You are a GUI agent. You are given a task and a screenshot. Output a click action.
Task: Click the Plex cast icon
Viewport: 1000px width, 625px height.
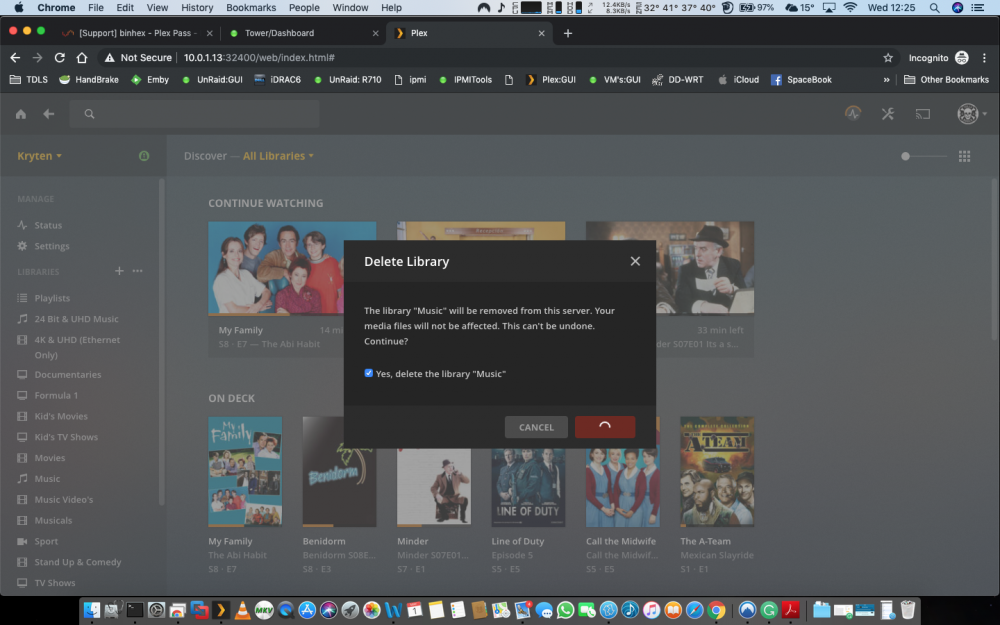(923, 114)
